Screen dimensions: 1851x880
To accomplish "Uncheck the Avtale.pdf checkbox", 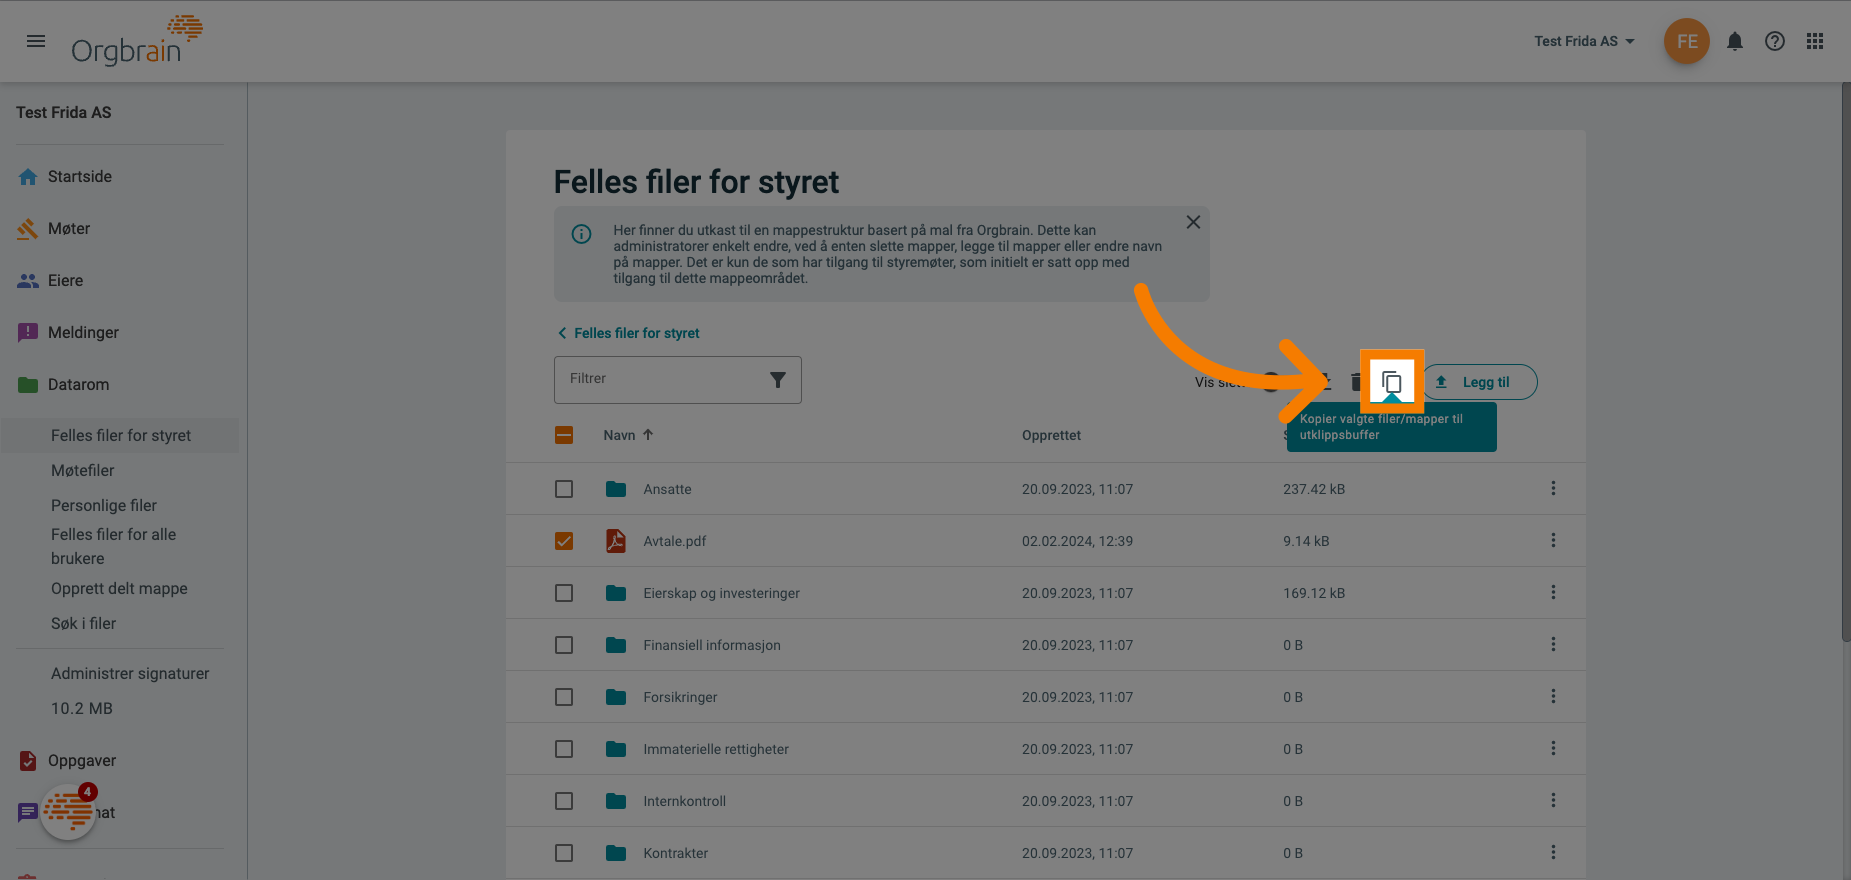I will (564, 541).
